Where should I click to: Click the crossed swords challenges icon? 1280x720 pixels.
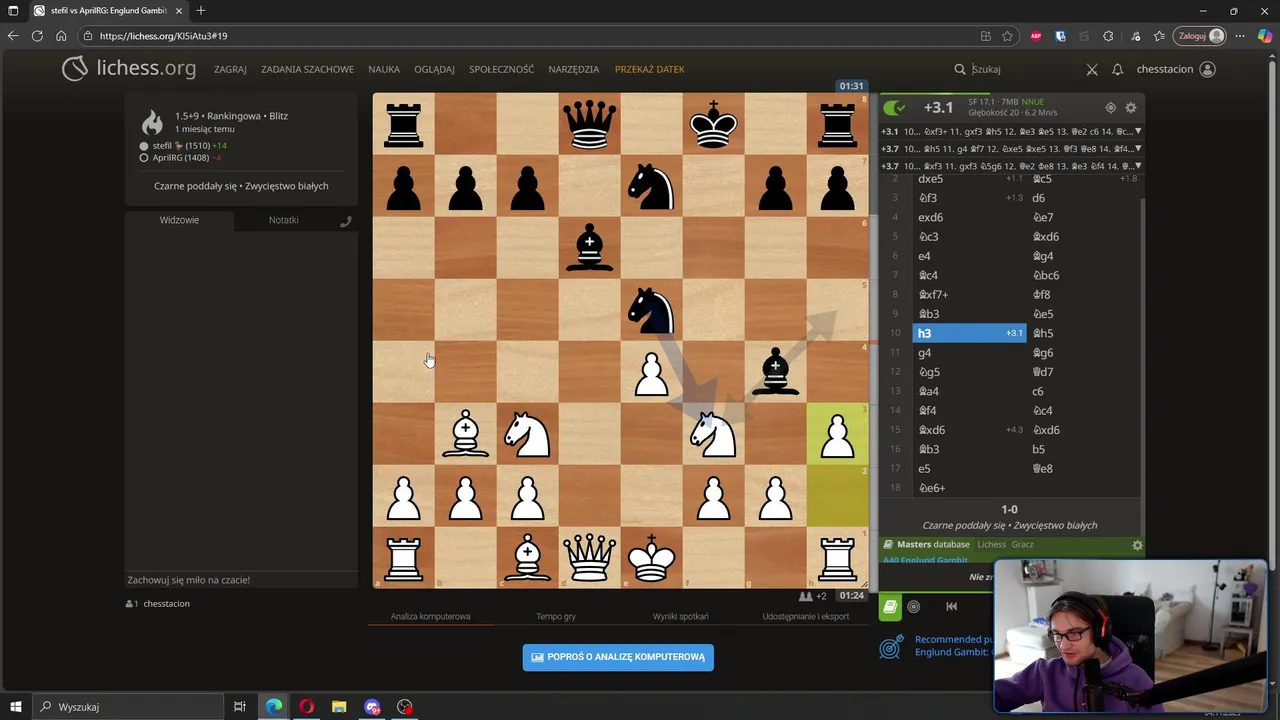(x=1092, y=69)
